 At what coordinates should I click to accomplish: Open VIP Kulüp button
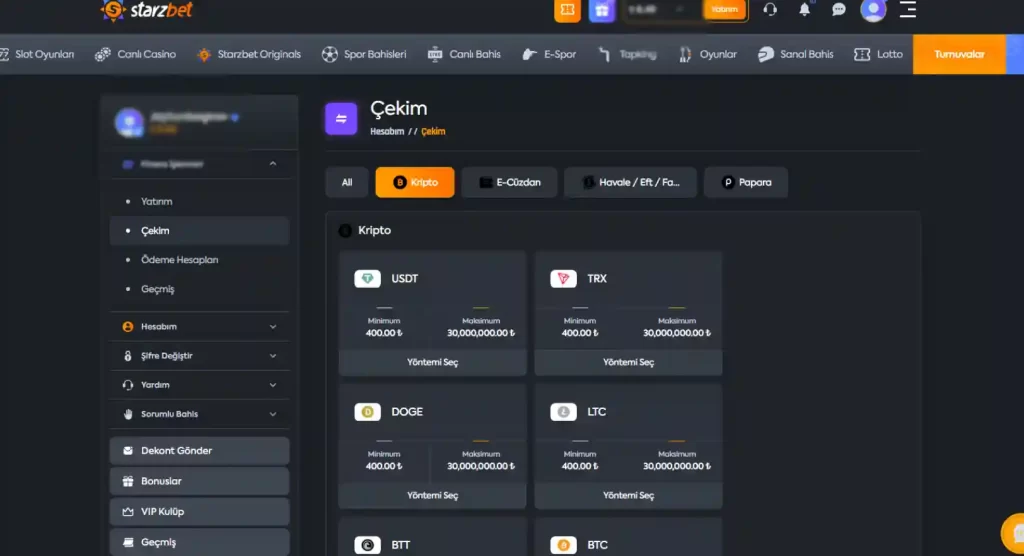coord(200,512)
